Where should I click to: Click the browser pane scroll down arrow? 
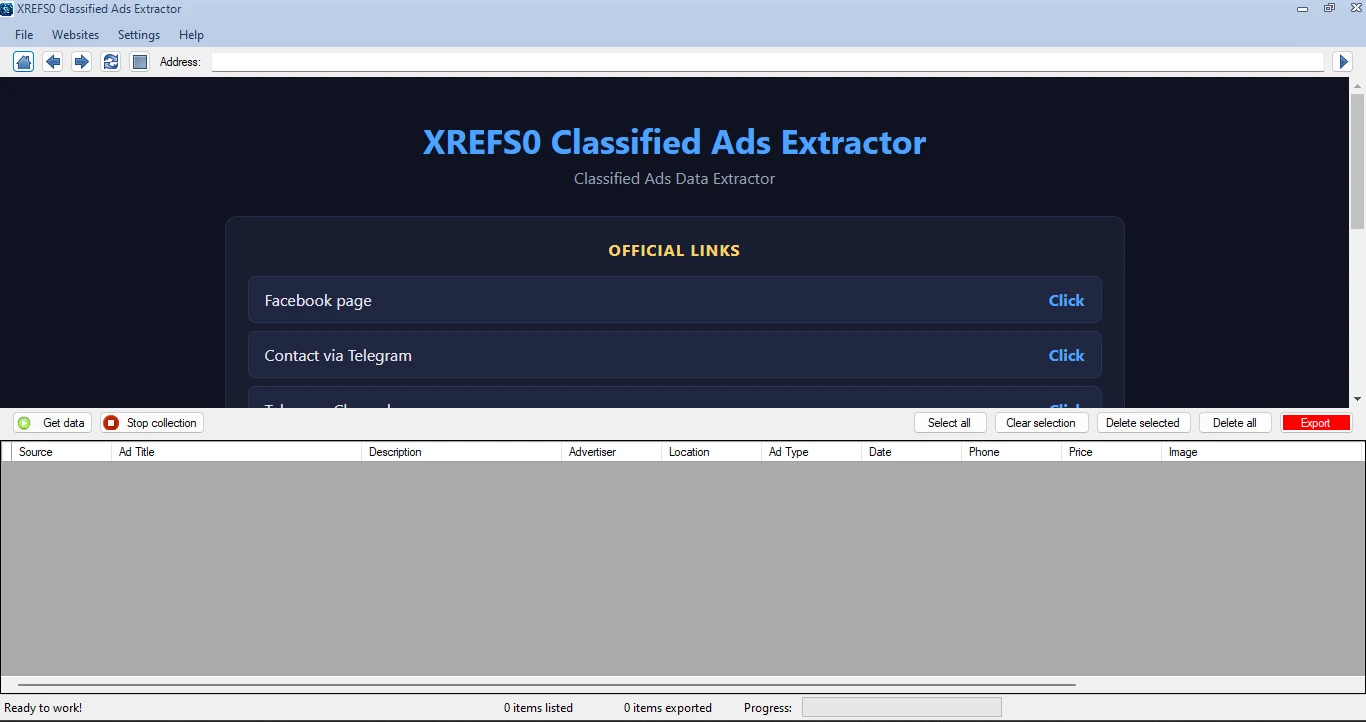pos(1357,400)
